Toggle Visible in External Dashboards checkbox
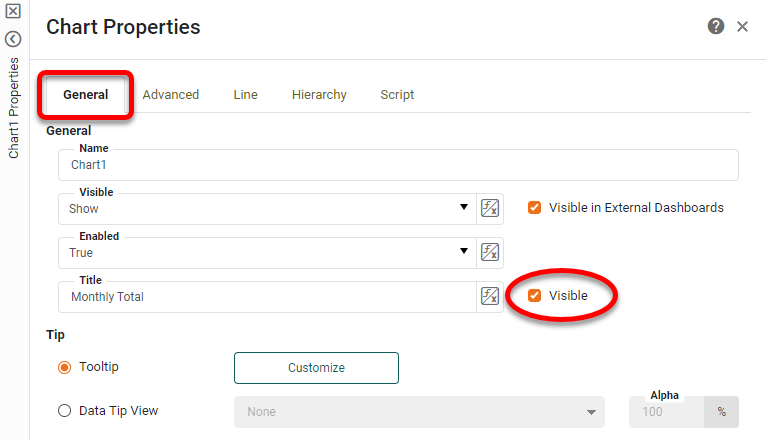The width and height of the screenshot is (766, 440). click(x=535, y=208)
